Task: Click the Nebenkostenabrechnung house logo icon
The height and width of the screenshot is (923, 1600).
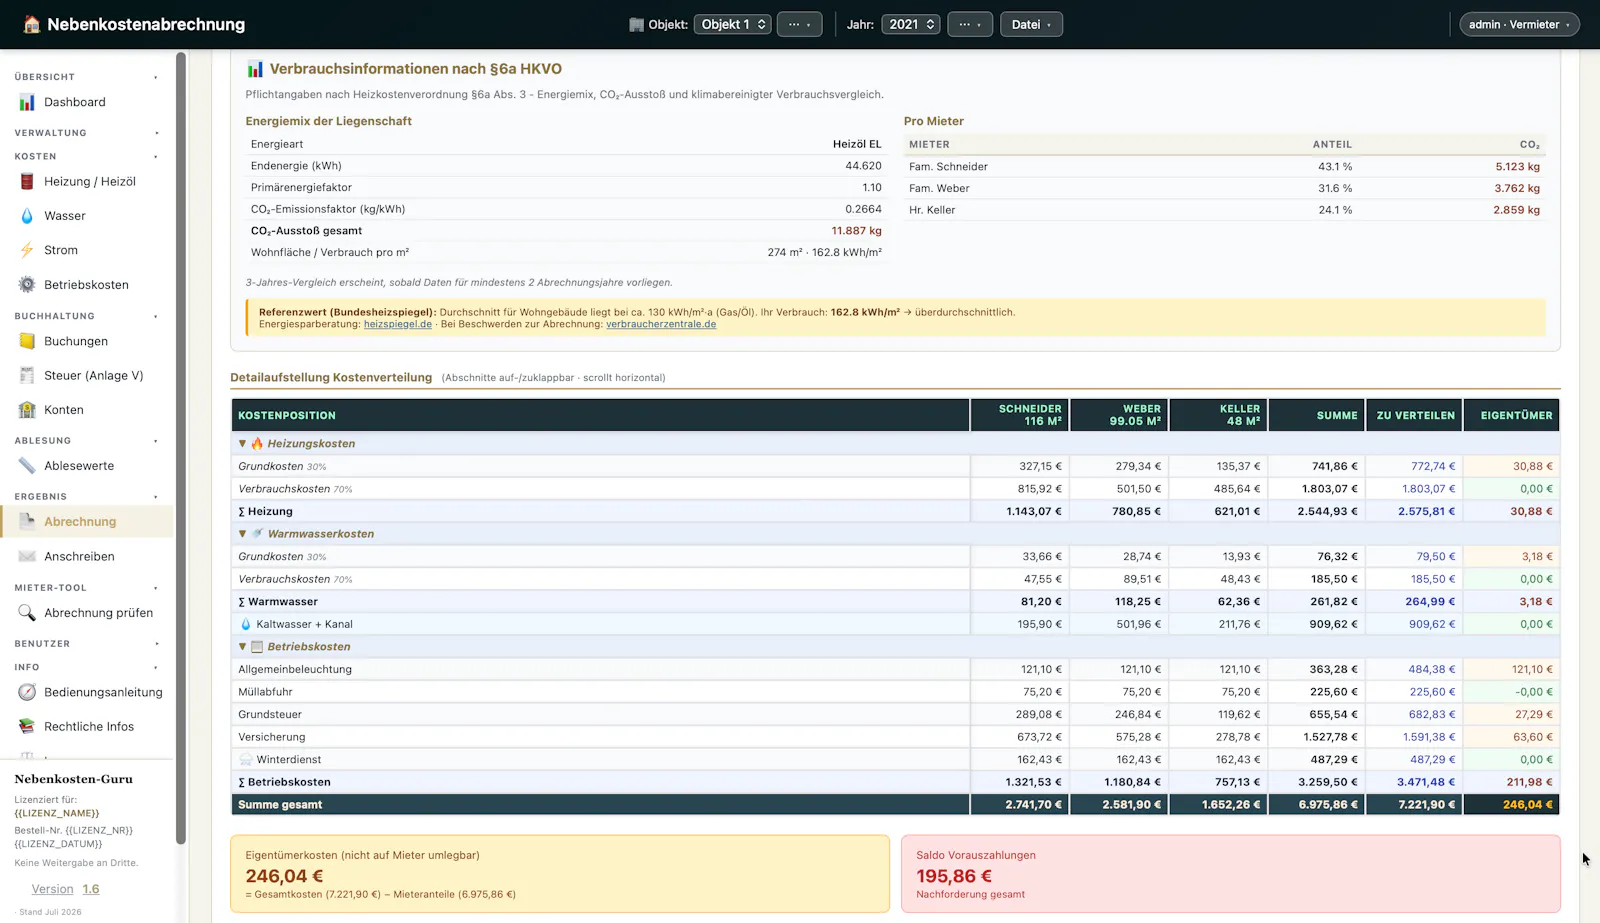Action: 32,24
